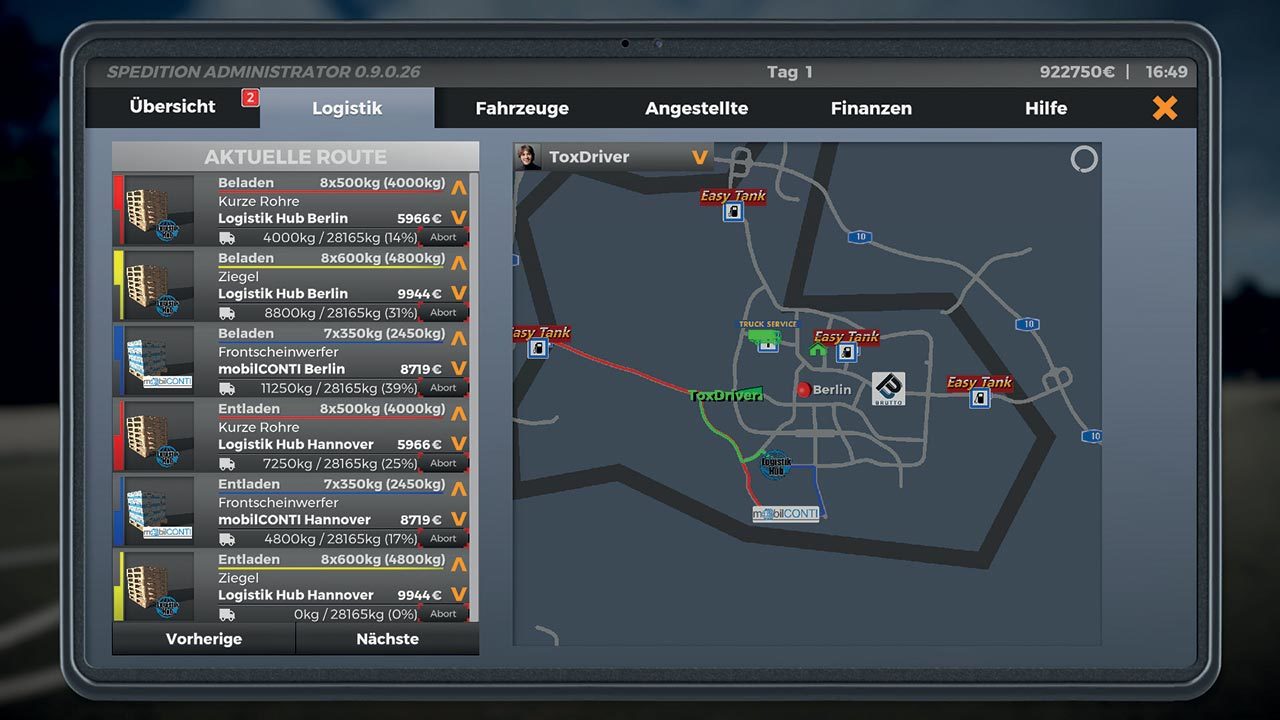The height and width of the screenshot is (720, 1280).
Task: Click the green home base icon
Action: [818, 350]
